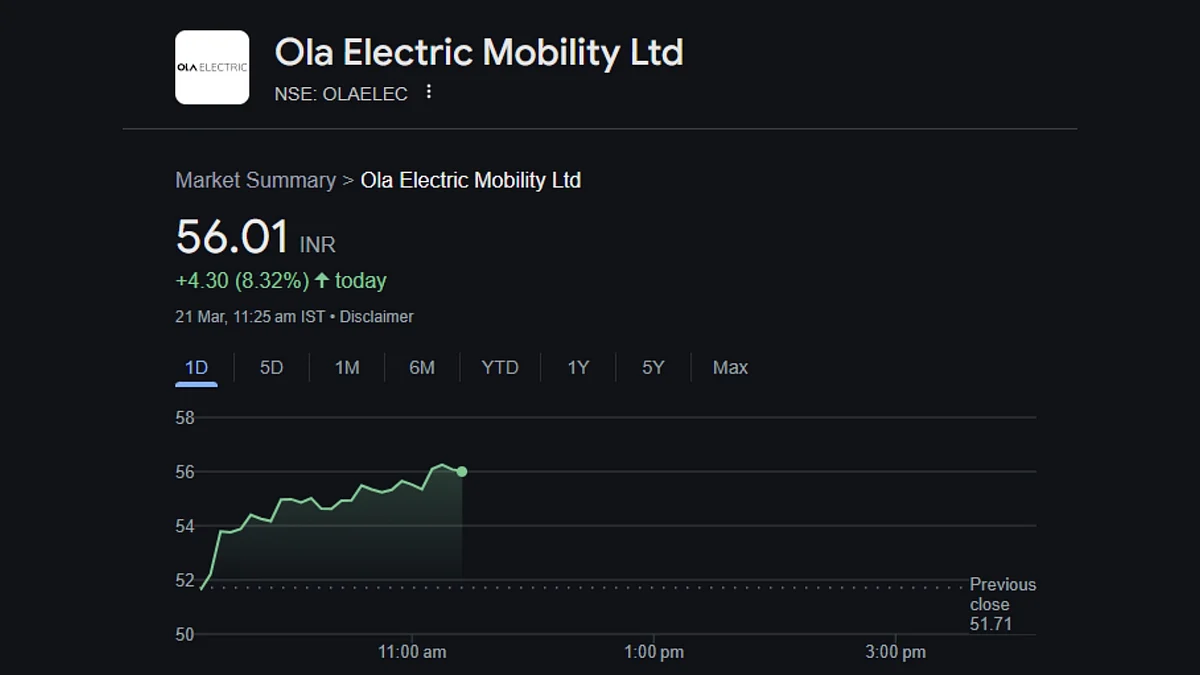
Task: Click the Ola Electric Mobility Ltd heading
Action: click(x=479, y=52)
